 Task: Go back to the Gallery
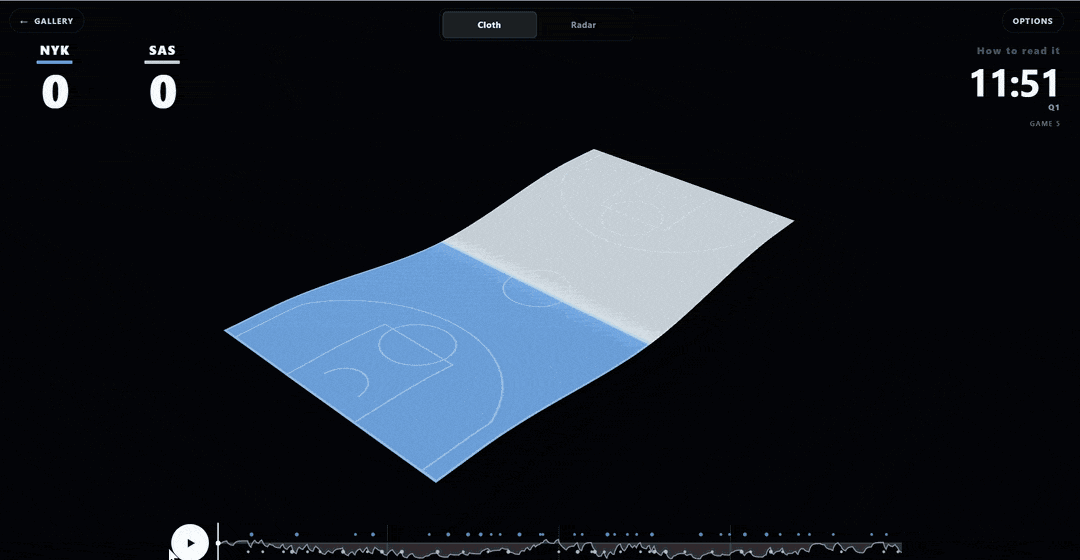pos(47,21)
